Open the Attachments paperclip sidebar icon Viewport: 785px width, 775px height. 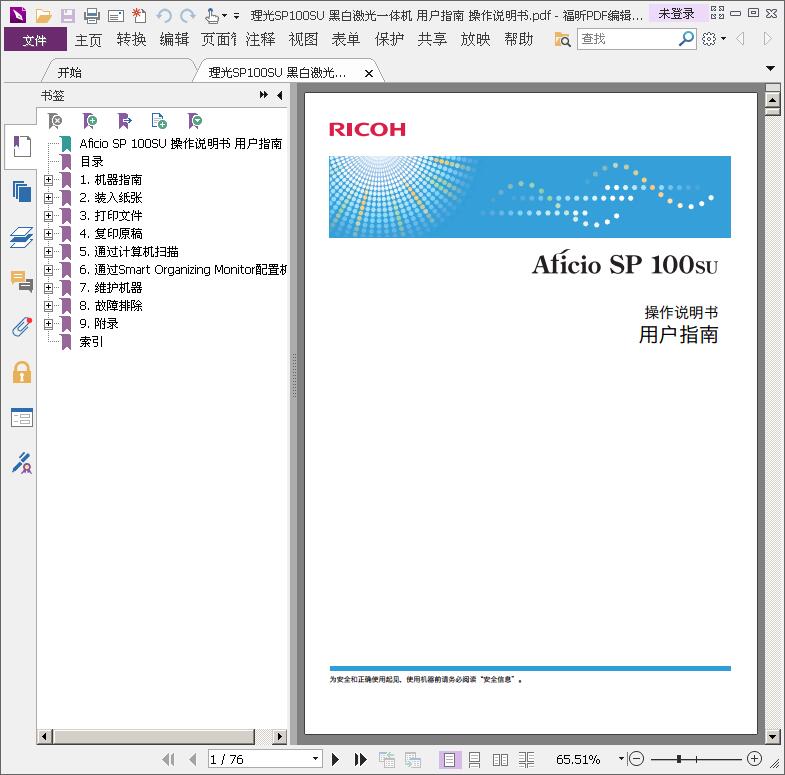click(22, 327)
